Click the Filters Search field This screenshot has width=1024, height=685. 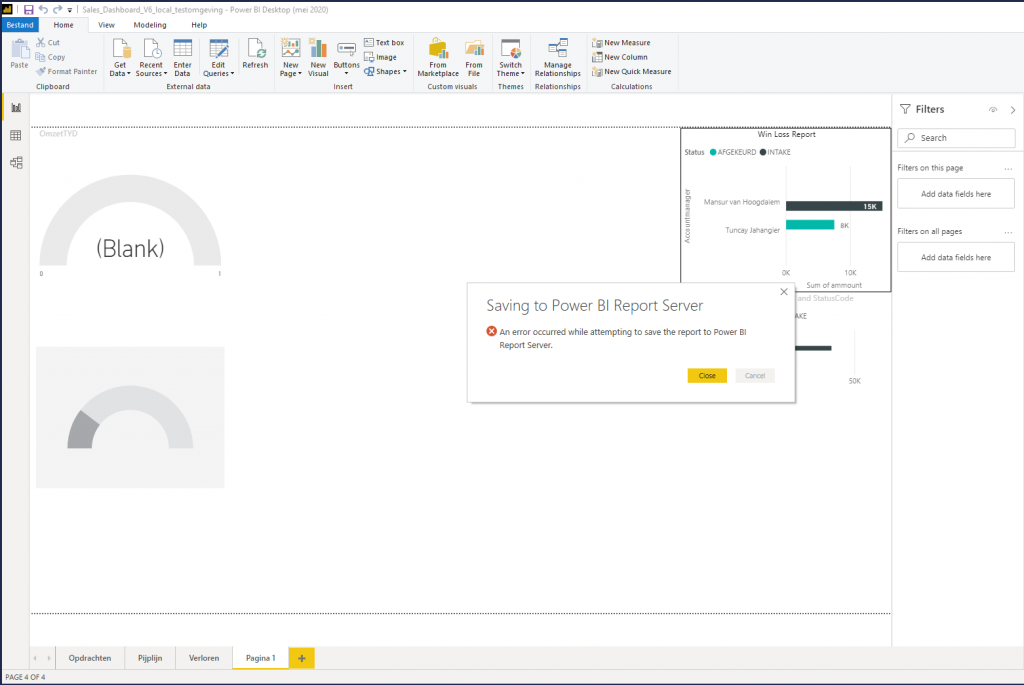click(956, 138)
